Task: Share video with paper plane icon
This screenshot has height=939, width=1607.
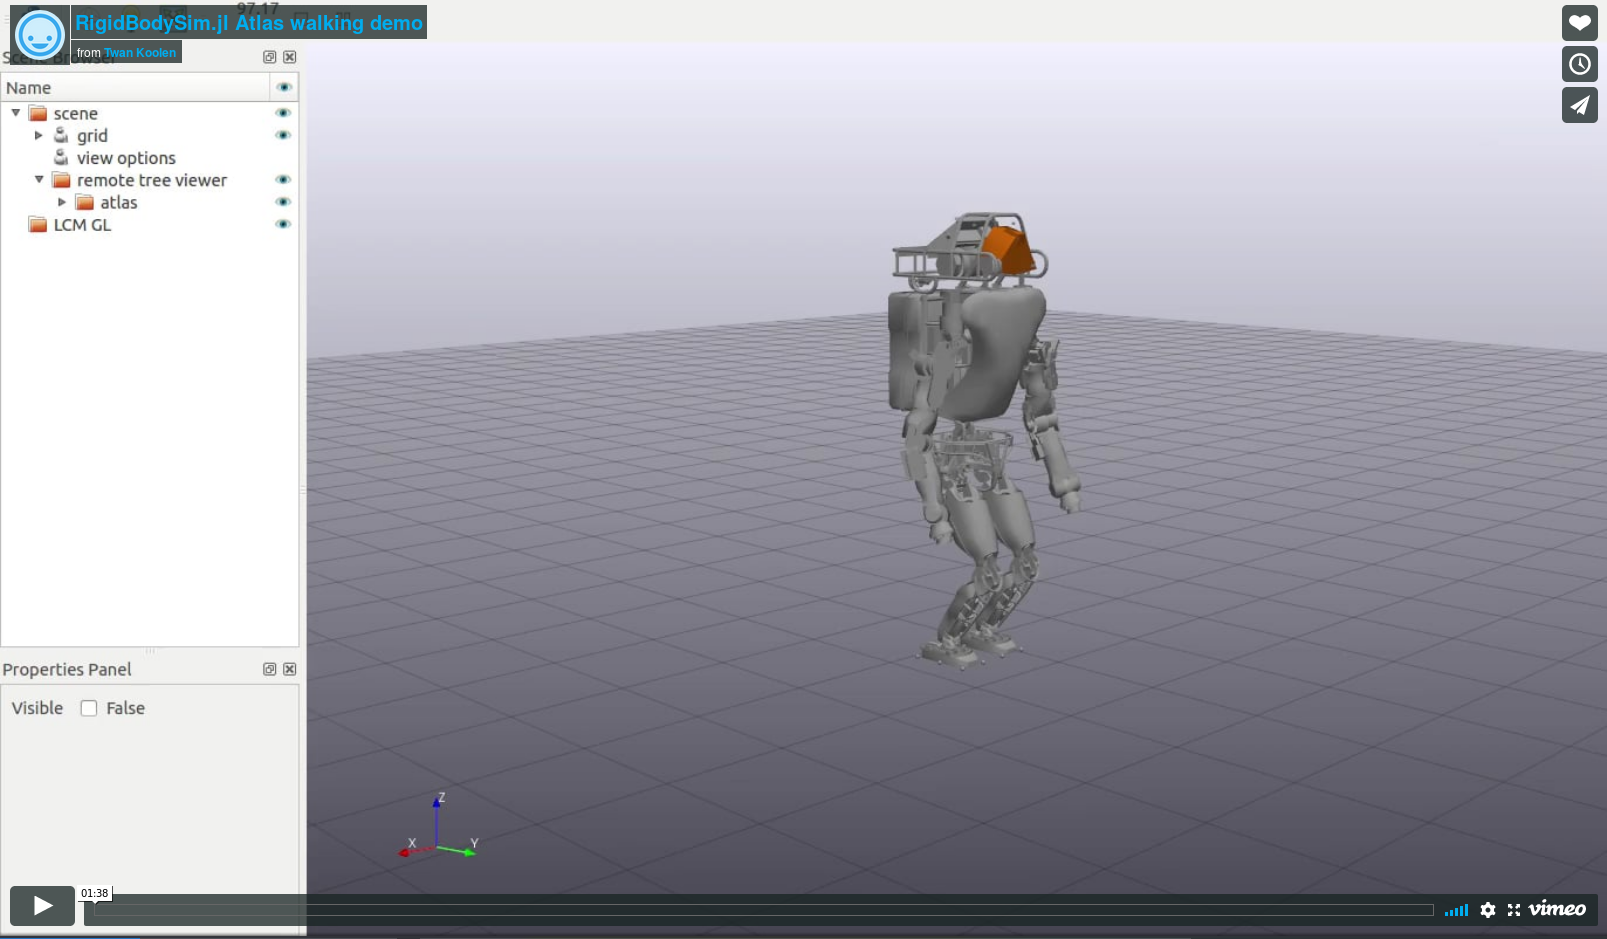Action: coord(1579,105)
